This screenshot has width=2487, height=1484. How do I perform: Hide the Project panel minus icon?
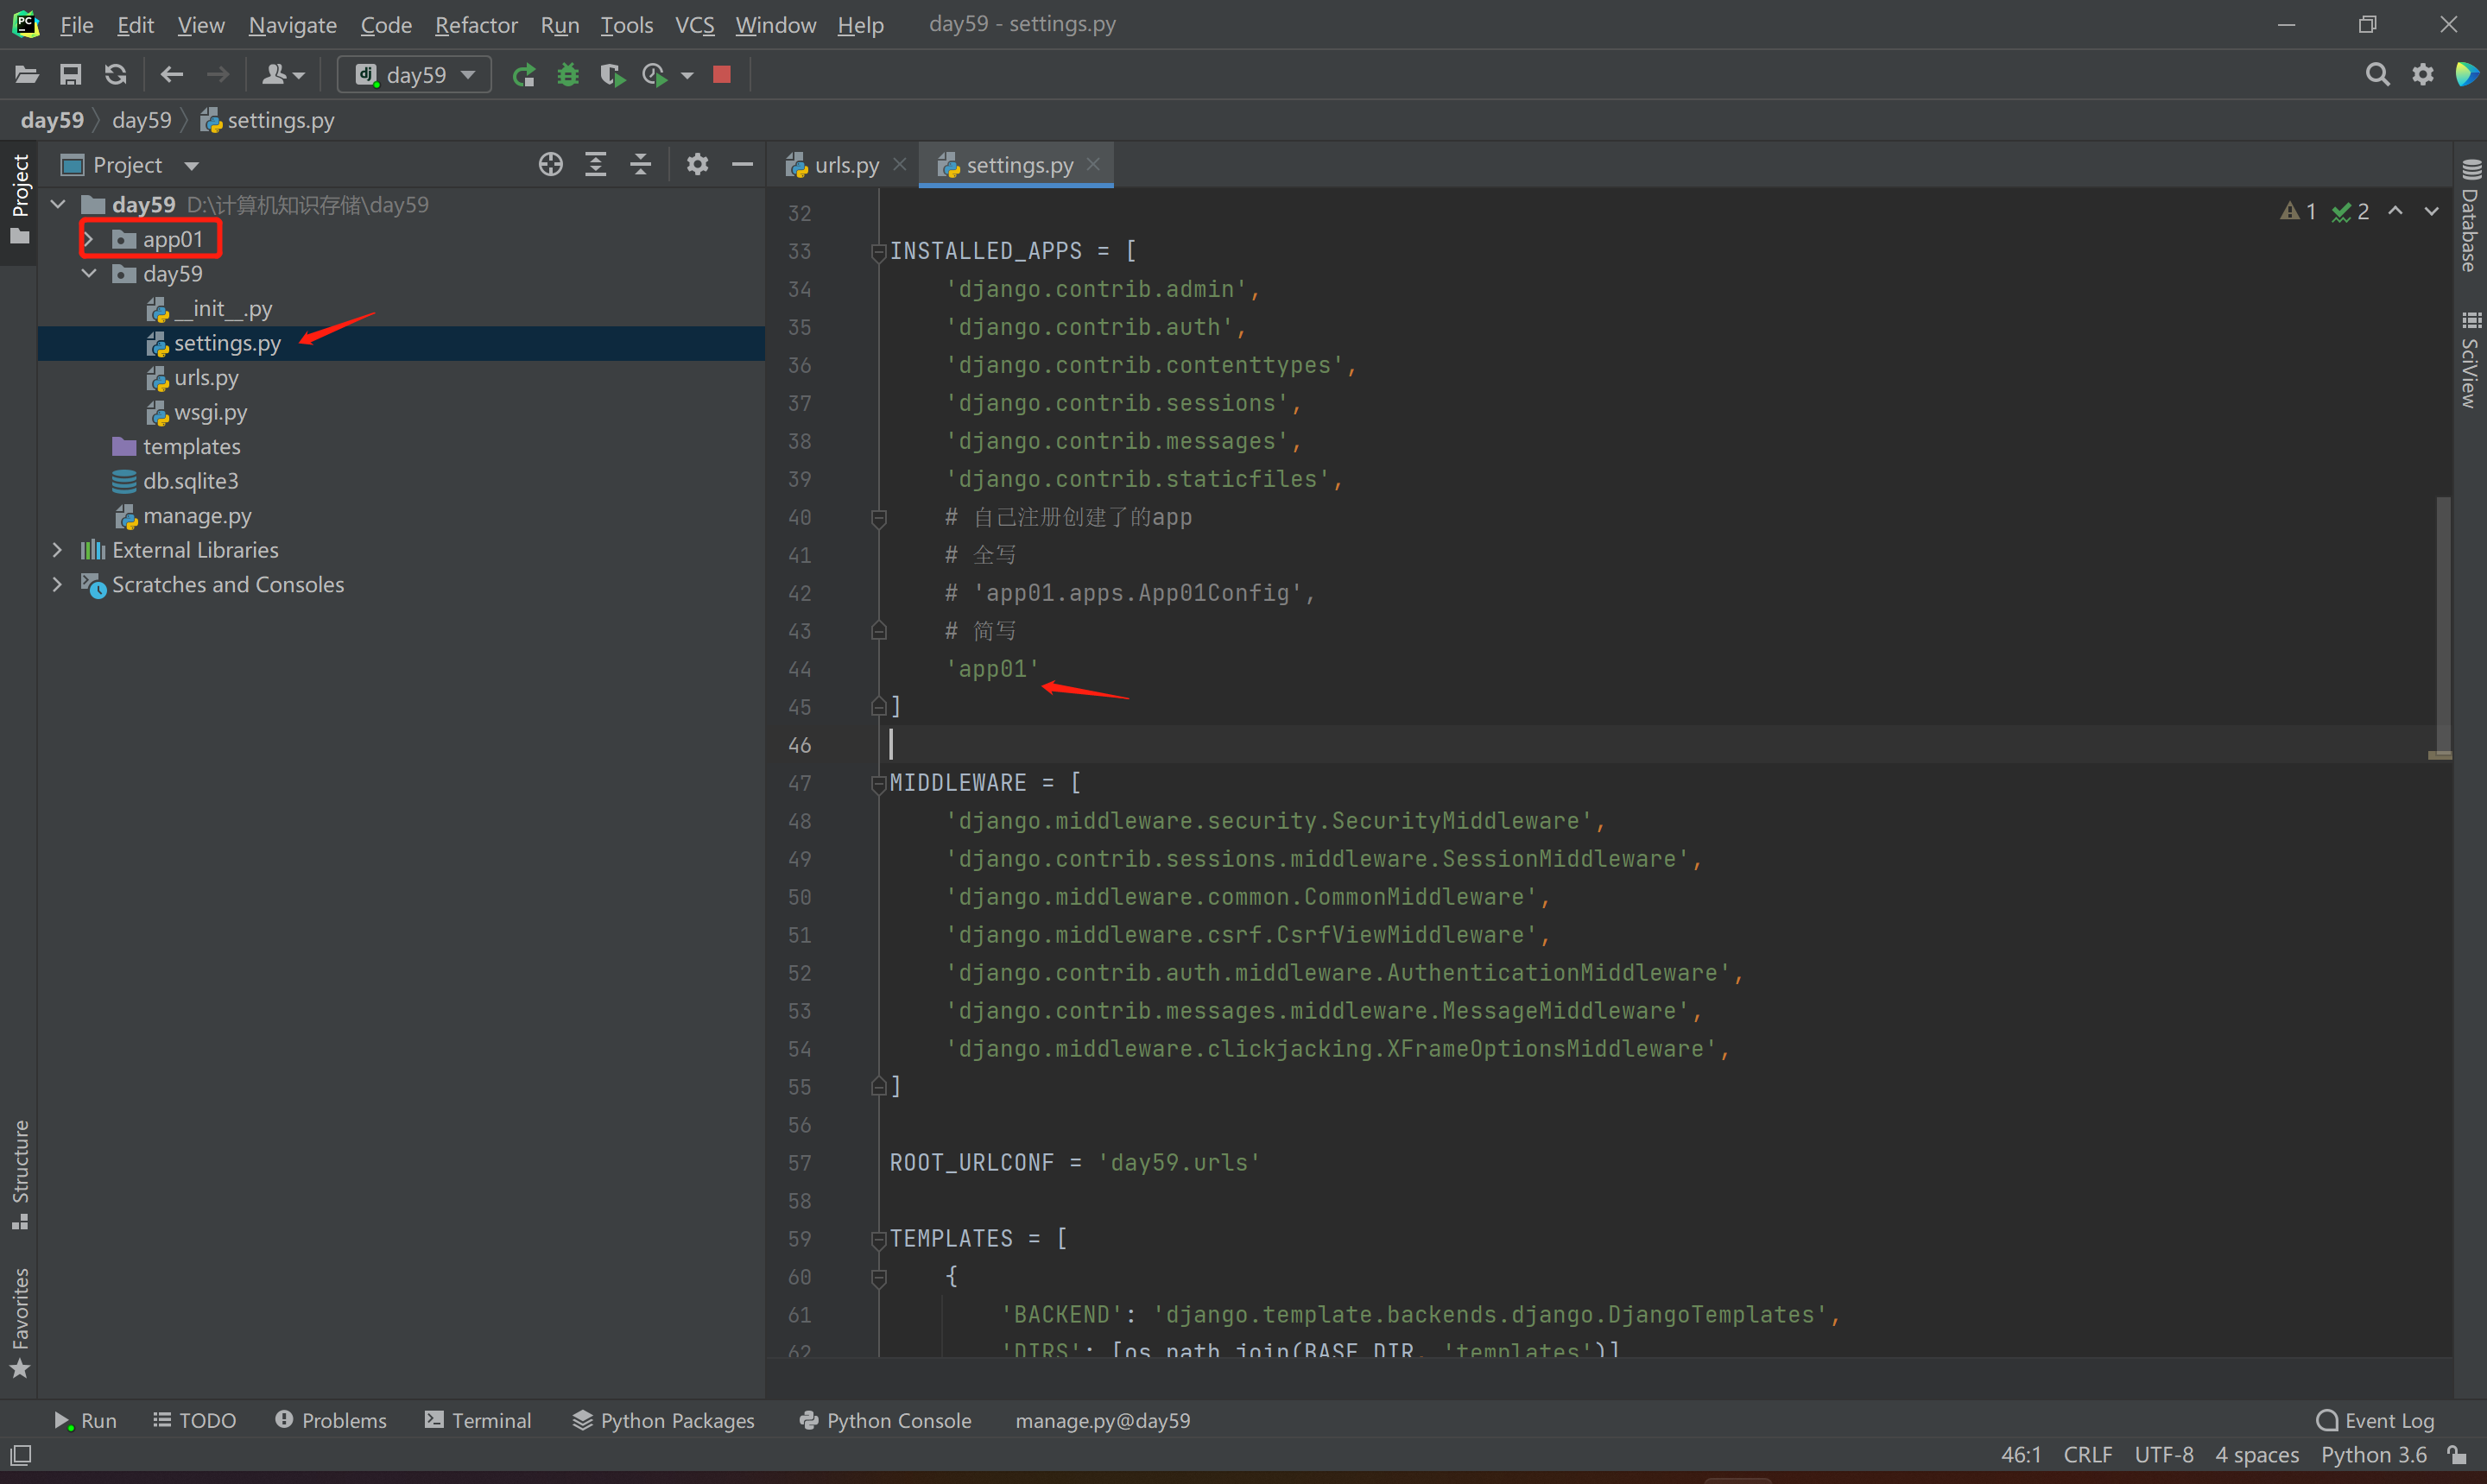[742, 165]
